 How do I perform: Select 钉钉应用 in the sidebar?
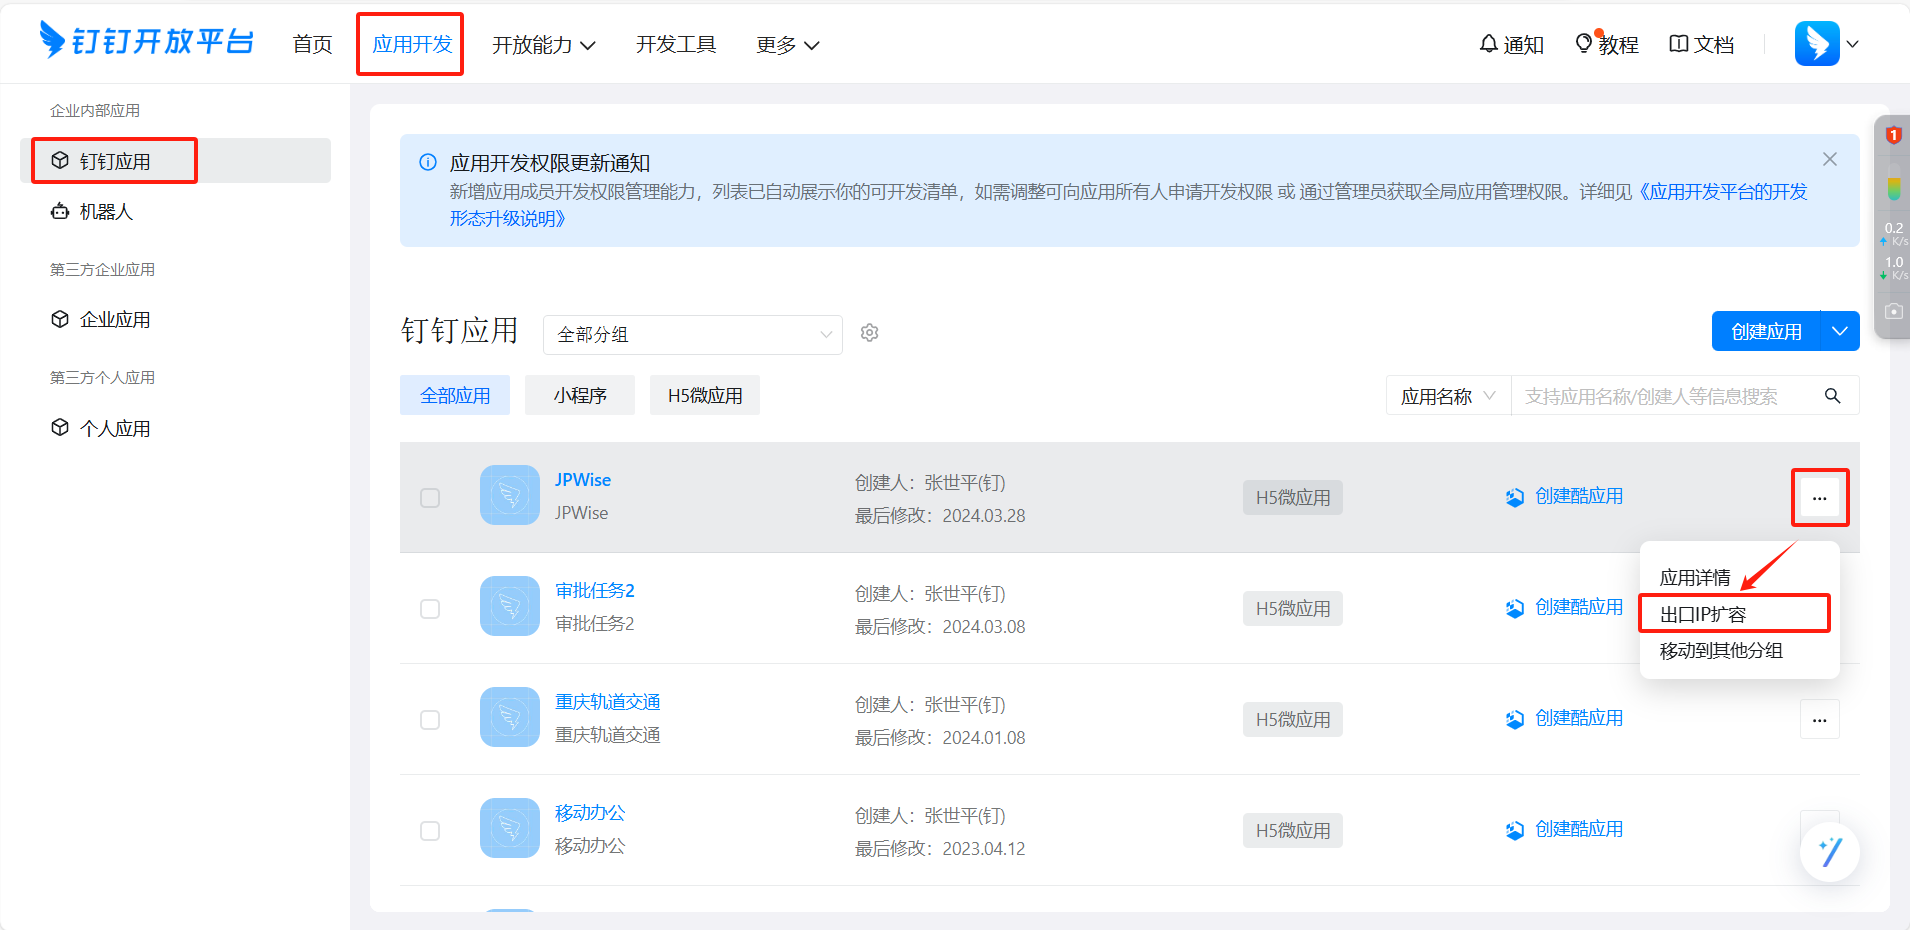click(175, 161)
